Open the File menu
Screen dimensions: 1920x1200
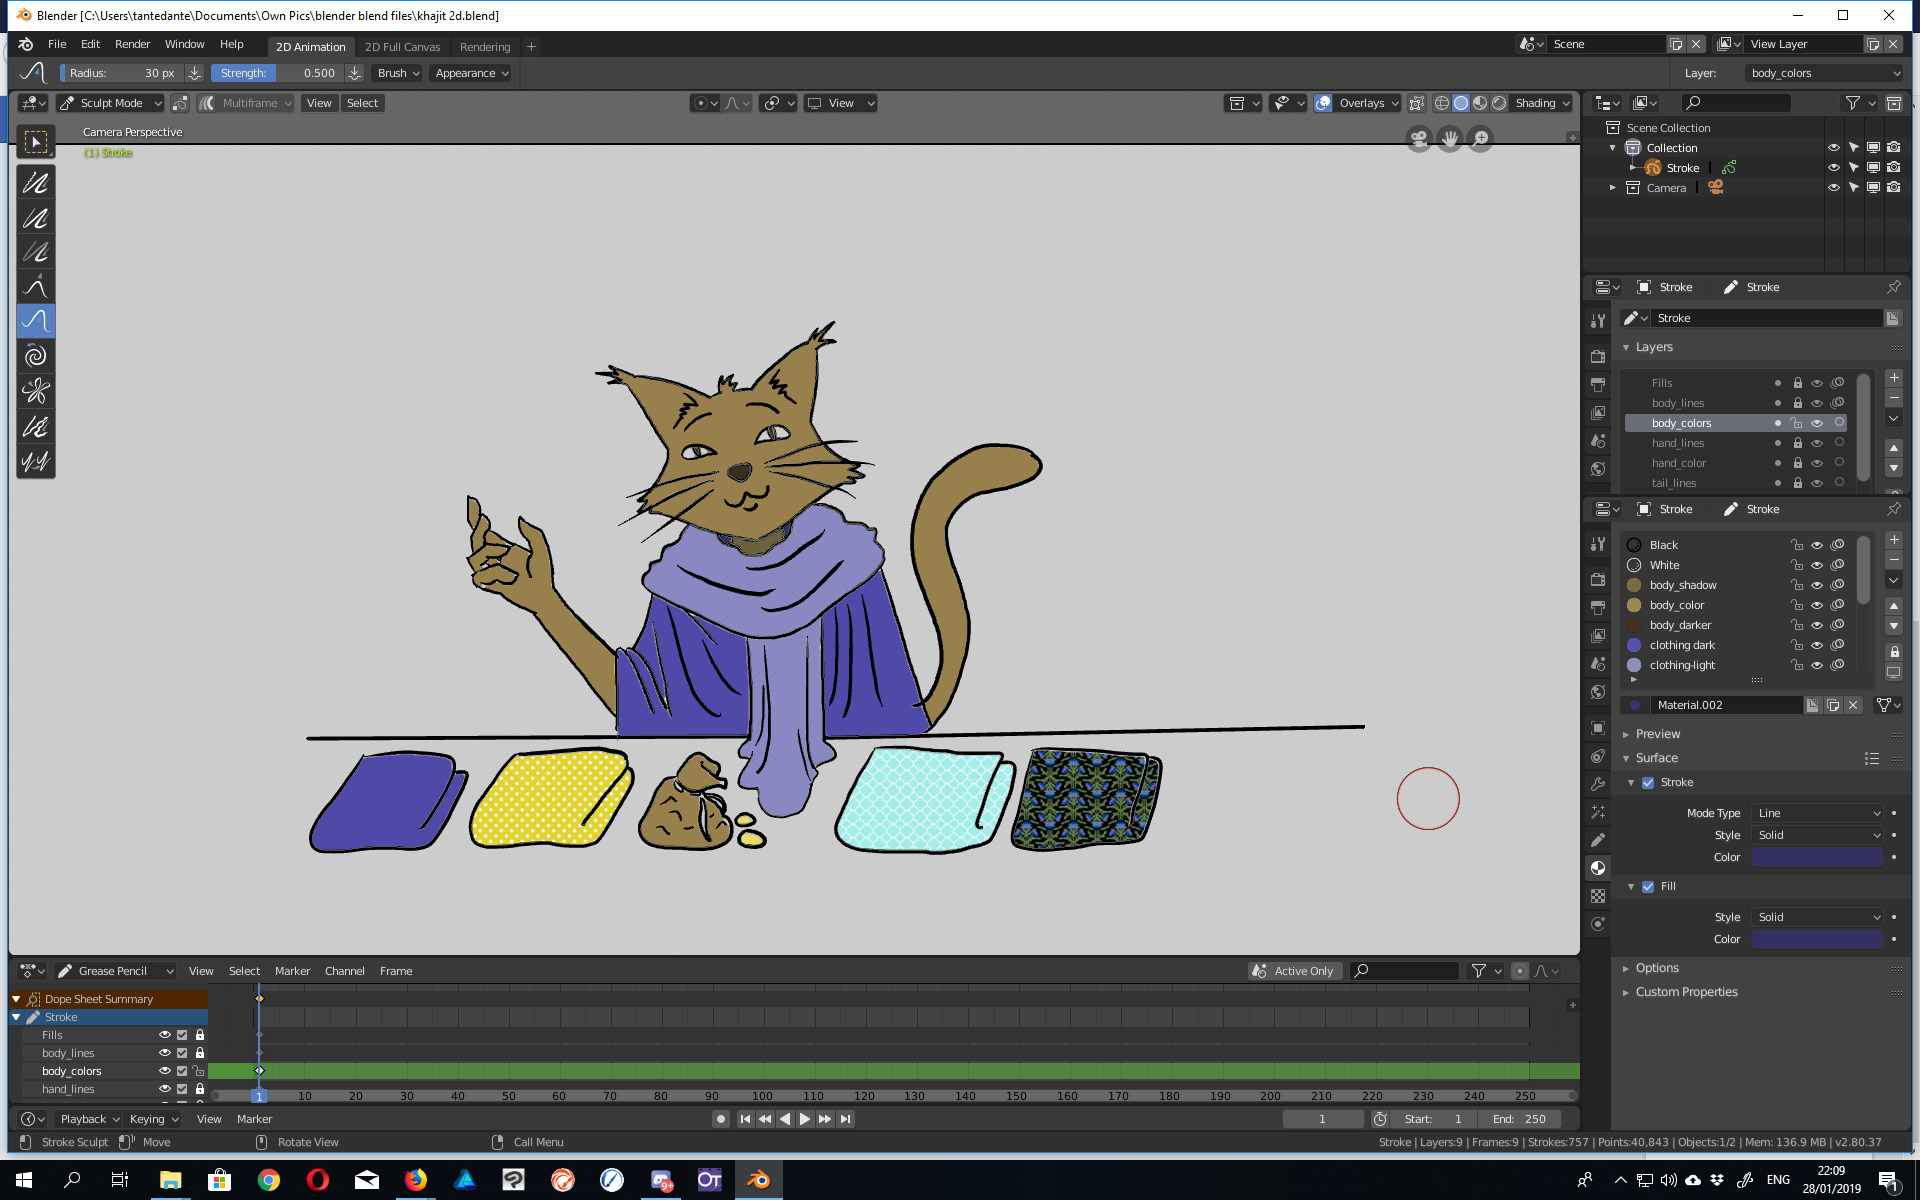(57, 44)
